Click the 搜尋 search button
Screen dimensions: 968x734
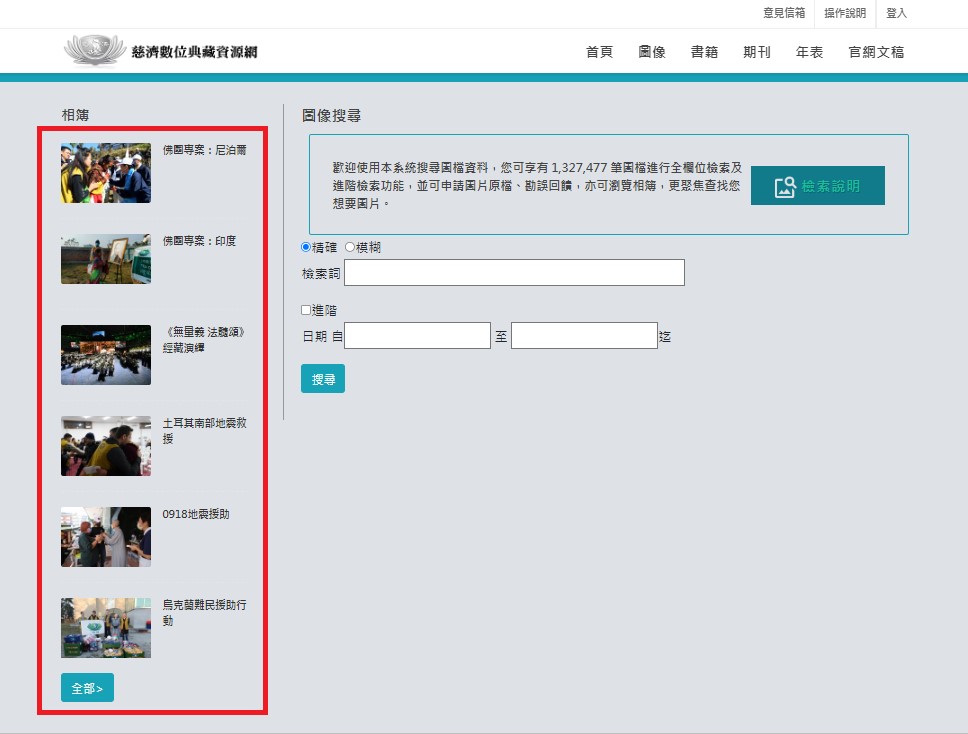(x=323, y=378)
